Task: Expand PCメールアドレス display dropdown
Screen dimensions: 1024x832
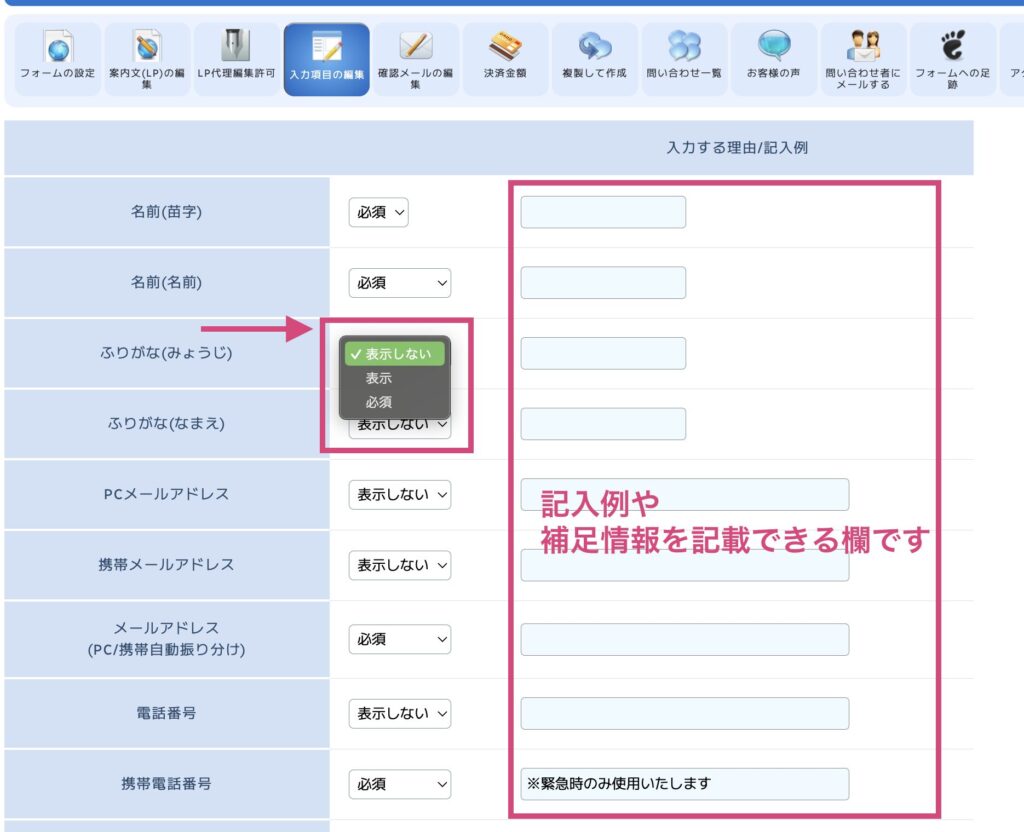Action: click(399, 494)
